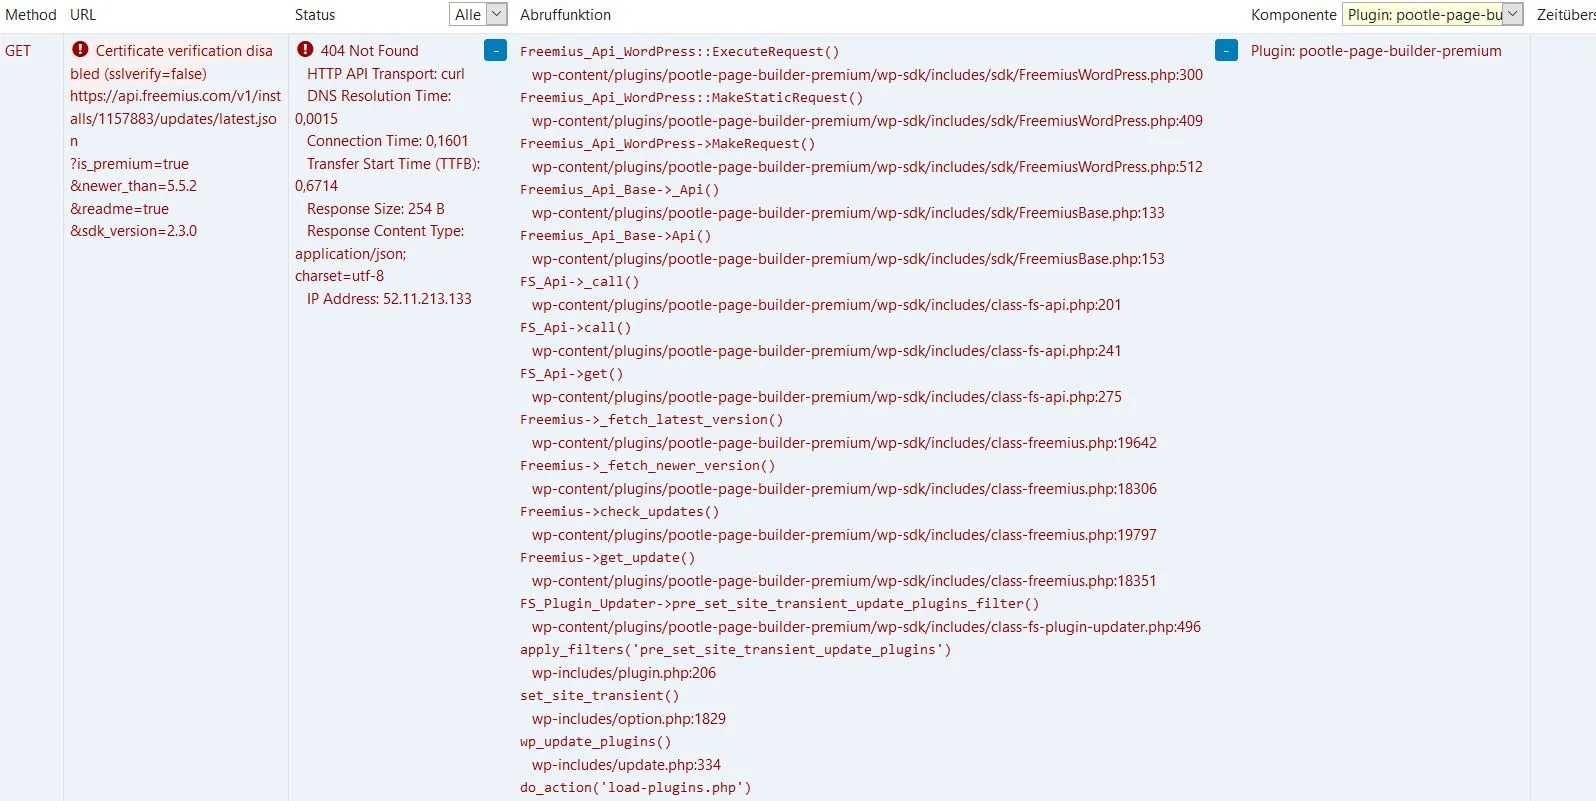Click Freemius_Api_WordPress::MakeStaticRequest() in the stack
This screenshot has height=801, width=1596.
point(691,98)
